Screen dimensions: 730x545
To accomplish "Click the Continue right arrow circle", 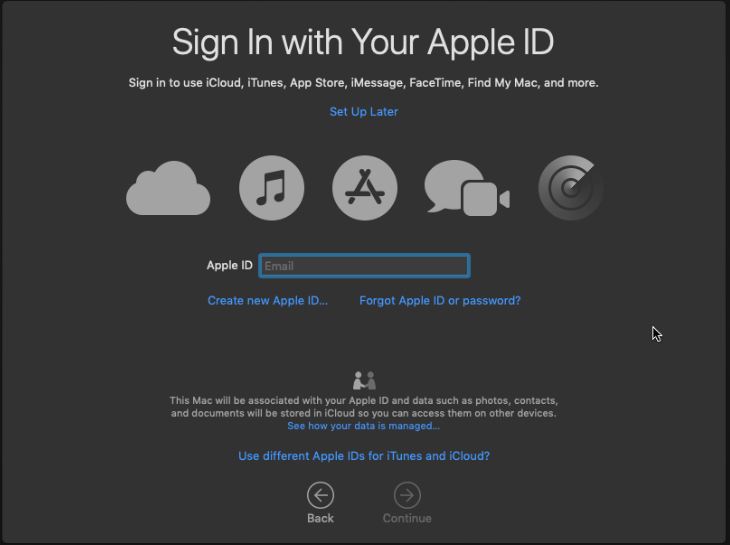I will [x=407, y=495].
